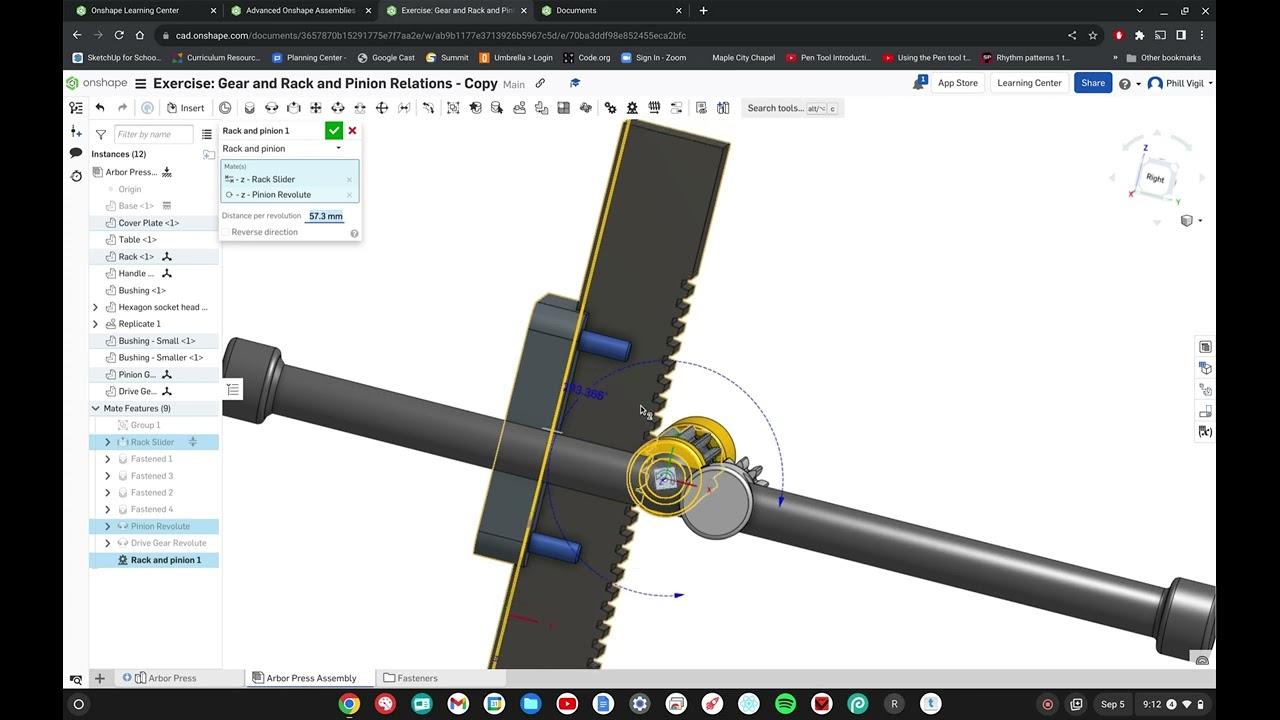Image resolution: width=1280 pixels, height=720 pixels.
Task: Click the Right face of view cube
Action: pyautogui.click(x=1155, y=178)
